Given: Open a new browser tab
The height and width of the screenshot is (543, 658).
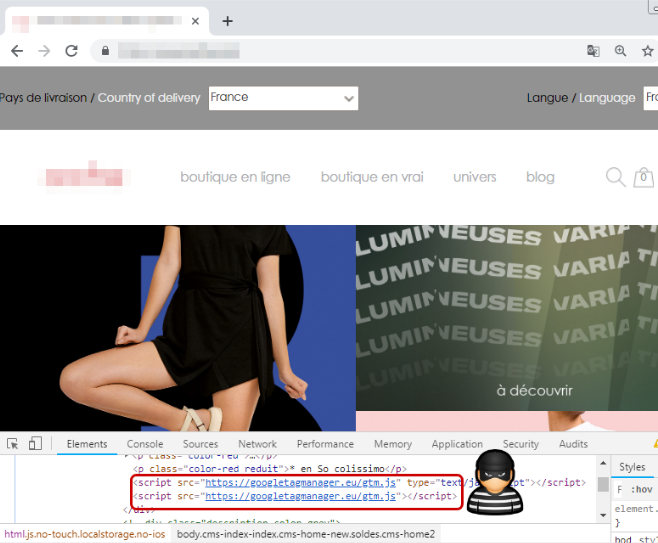Looking at the screenshot, I should click(x=227, y=21).
